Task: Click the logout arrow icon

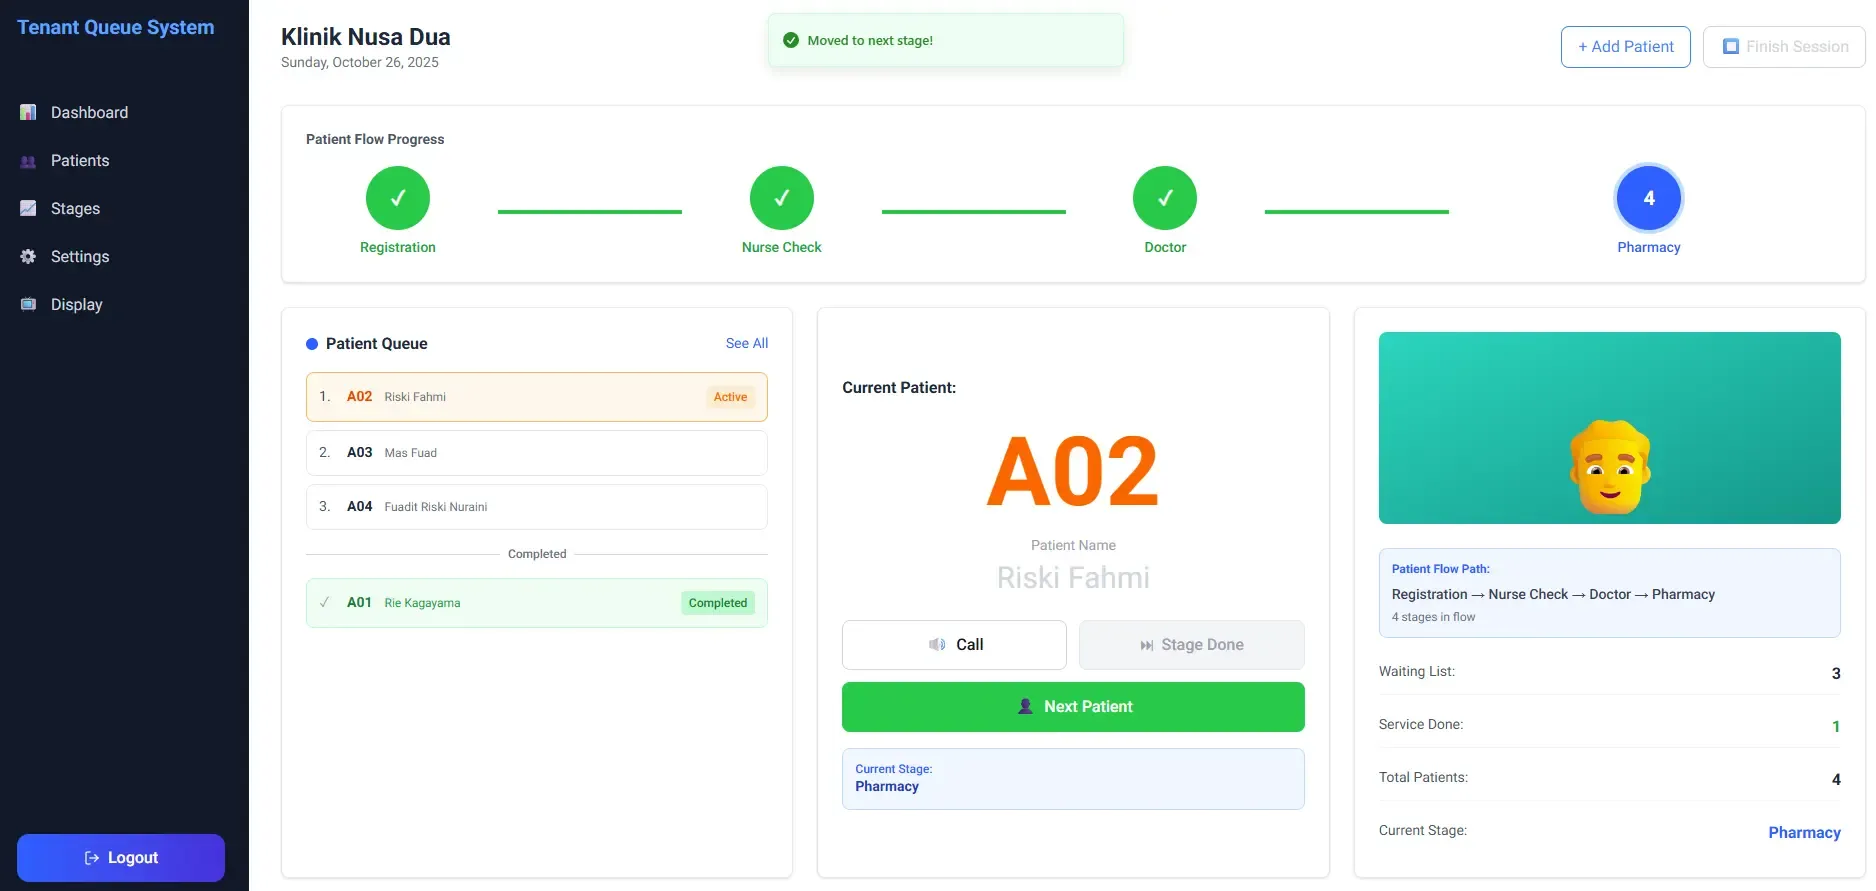Action: [x=90, y=857]
